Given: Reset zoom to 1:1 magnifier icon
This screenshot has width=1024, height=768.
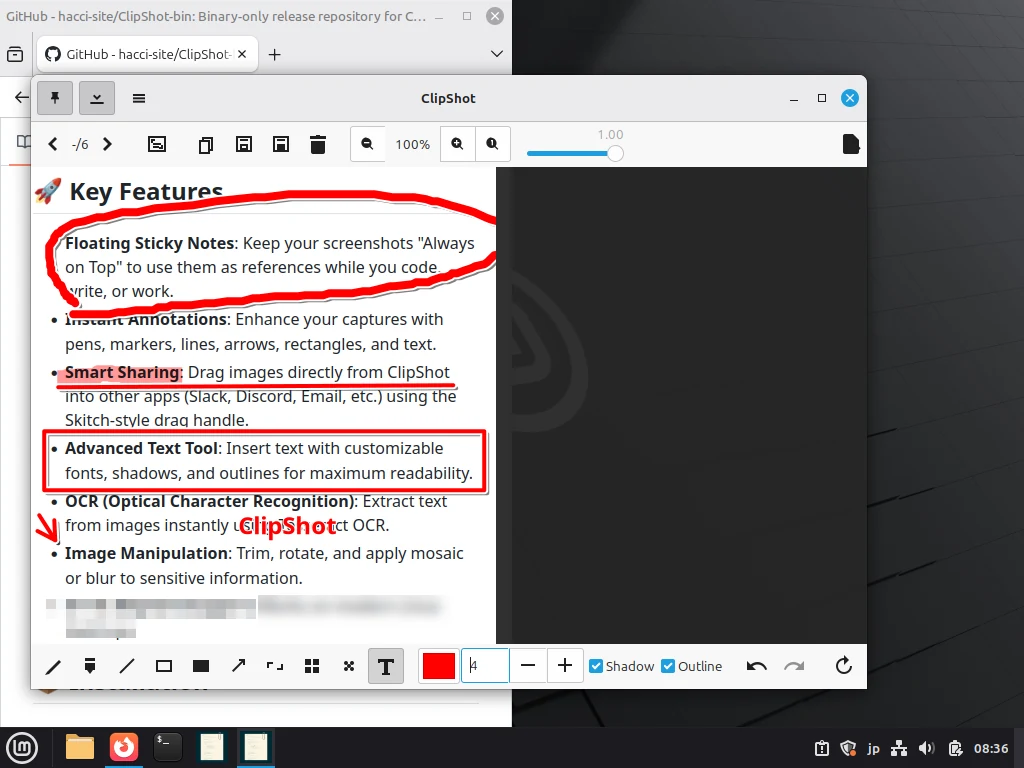Looking at the screenshot, I should pos(492,144).
